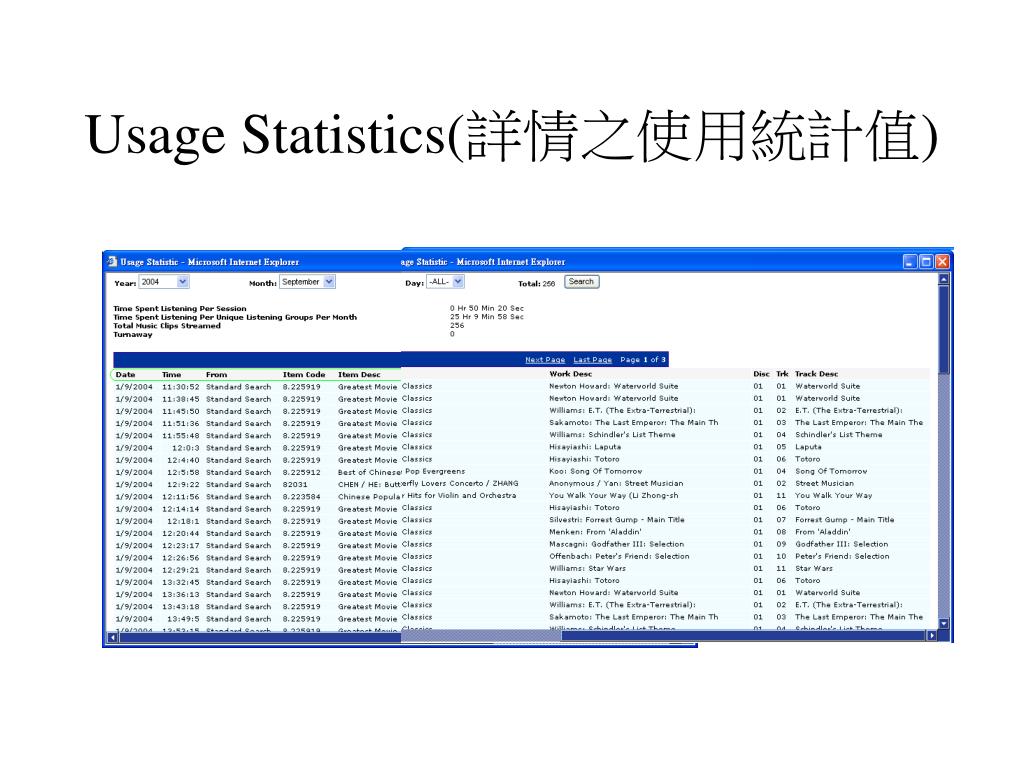Click the Internet Explorer page icon in title bar

[112, 261]
